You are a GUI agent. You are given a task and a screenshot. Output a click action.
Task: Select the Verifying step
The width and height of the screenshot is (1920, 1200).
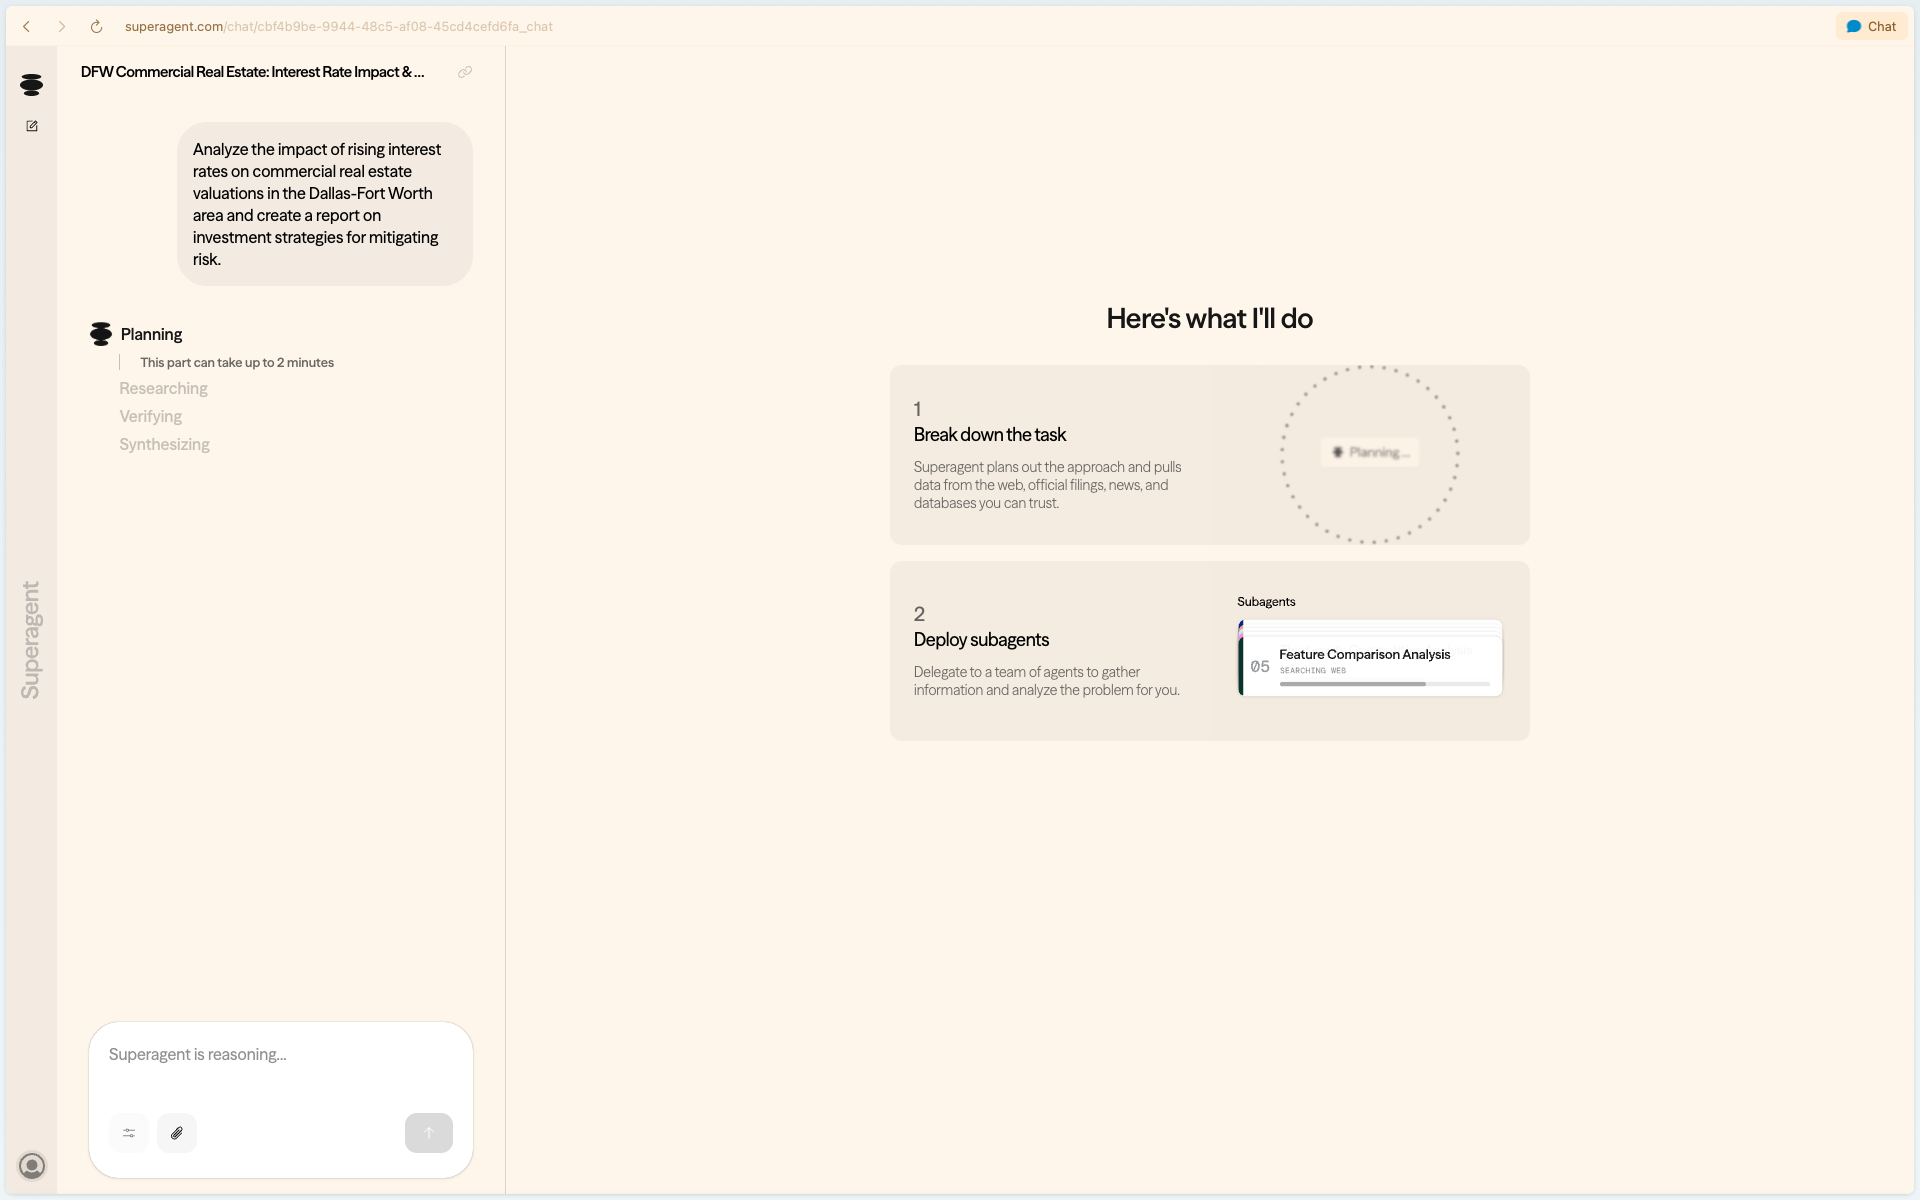[150, 416]
